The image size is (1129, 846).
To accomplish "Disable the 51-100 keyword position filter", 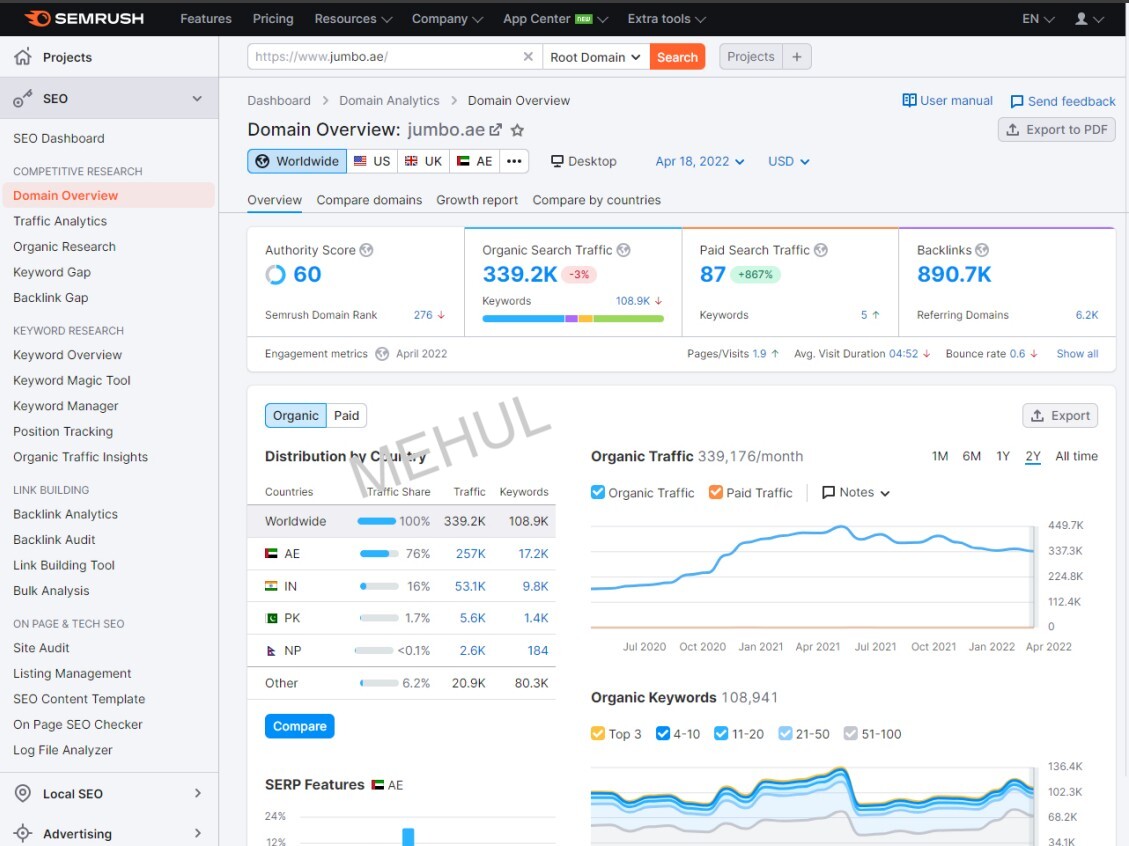I will tap(851, 733).
